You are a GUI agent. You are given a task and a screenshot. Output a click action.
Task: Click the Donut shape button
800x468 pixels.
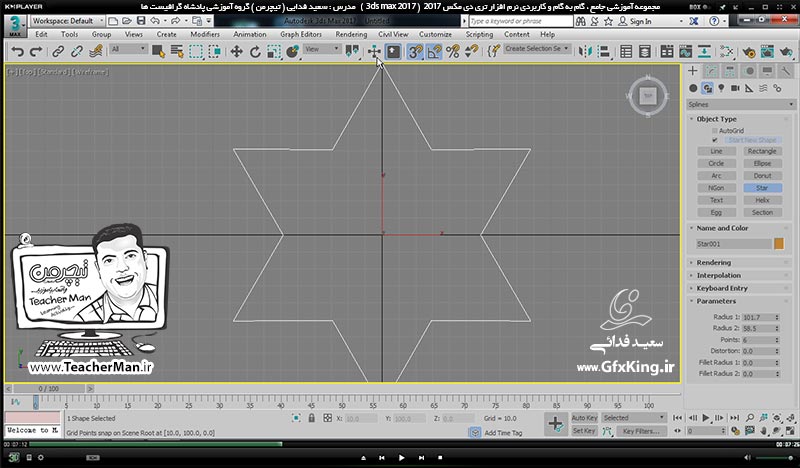click(x=762, y=176)
